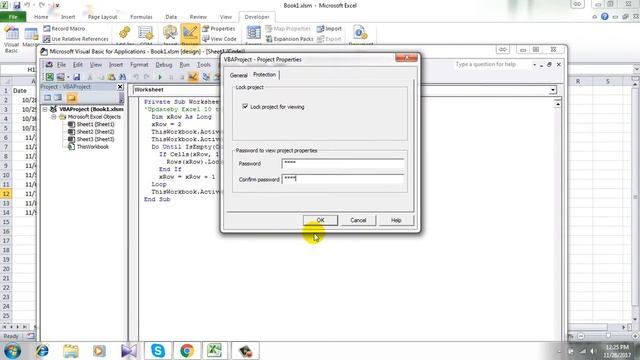Open the Insert object dropdown arrow in VBA toolbar
This screenshot has width=640, height=360.
coord(68,77)
